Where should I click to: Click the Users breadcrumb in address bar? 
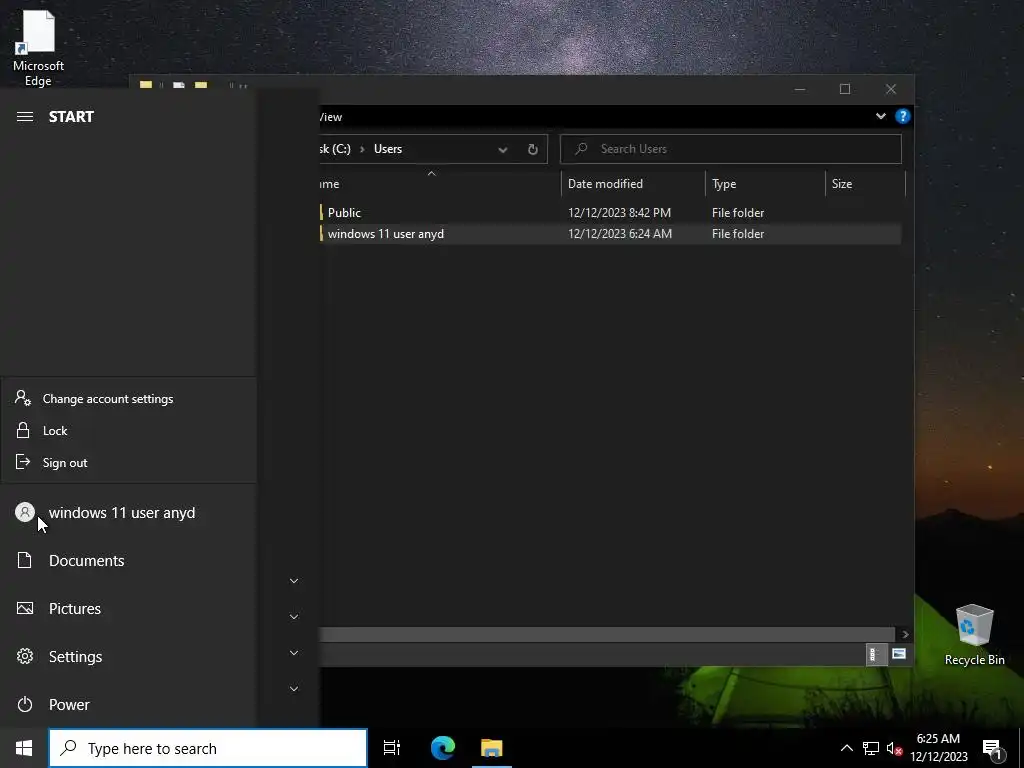[x=388, y=149]
